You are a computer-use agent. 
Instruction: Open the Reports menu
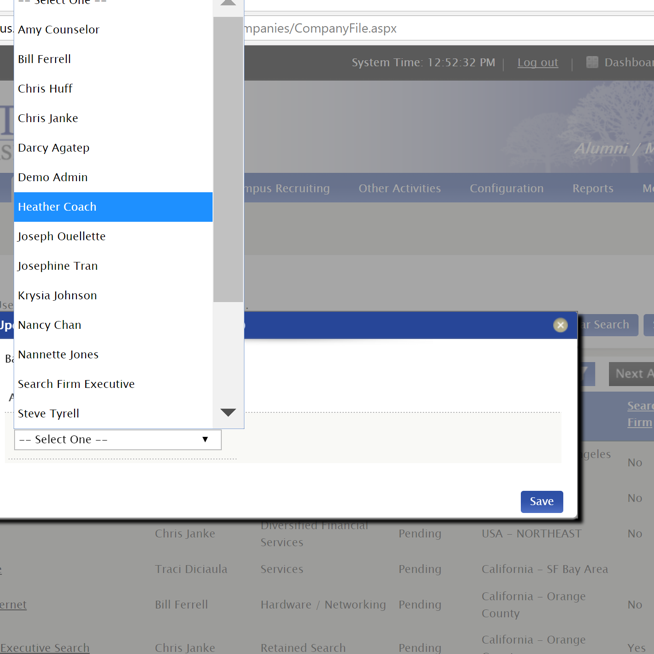click(x=593, y=189)
